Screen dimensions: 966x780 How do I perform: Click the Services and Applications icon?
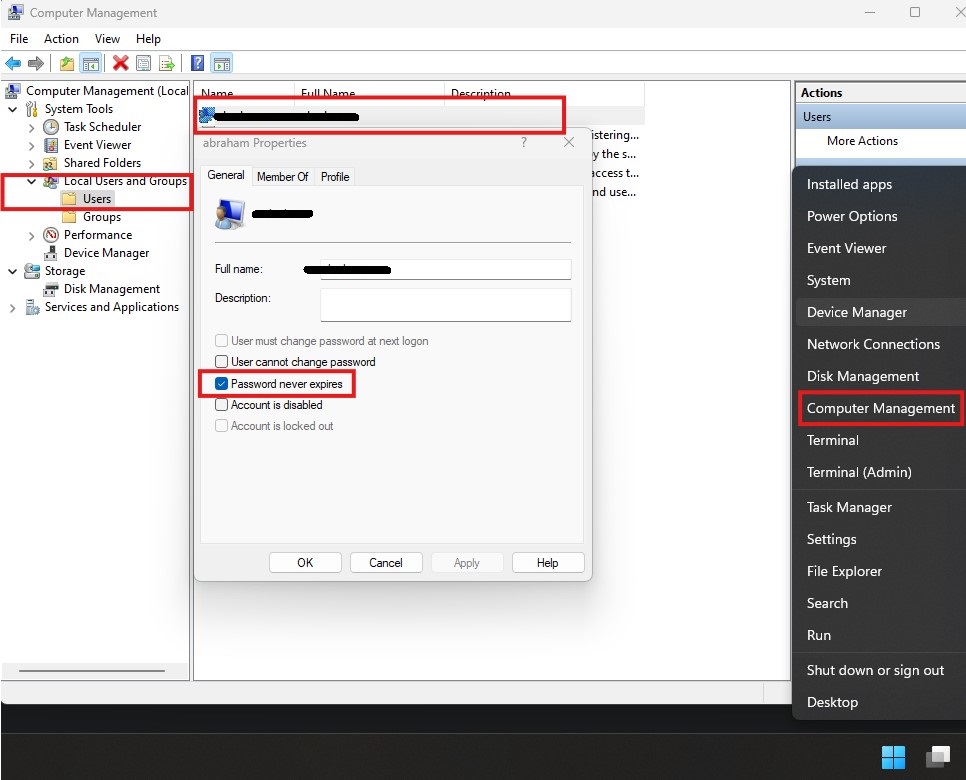tap(32, 307)
